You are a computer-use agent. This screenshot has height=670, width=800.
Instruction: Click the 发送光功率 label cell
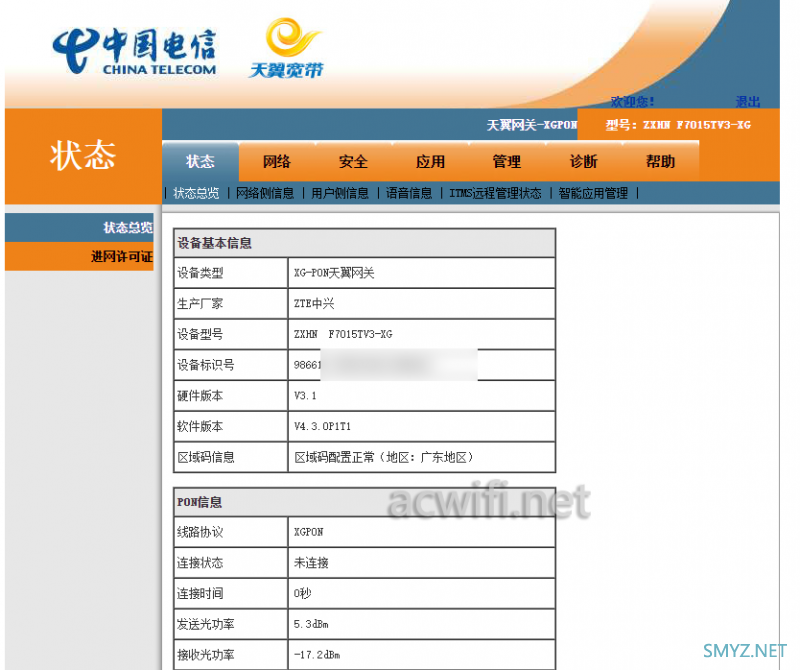point(231,624)
